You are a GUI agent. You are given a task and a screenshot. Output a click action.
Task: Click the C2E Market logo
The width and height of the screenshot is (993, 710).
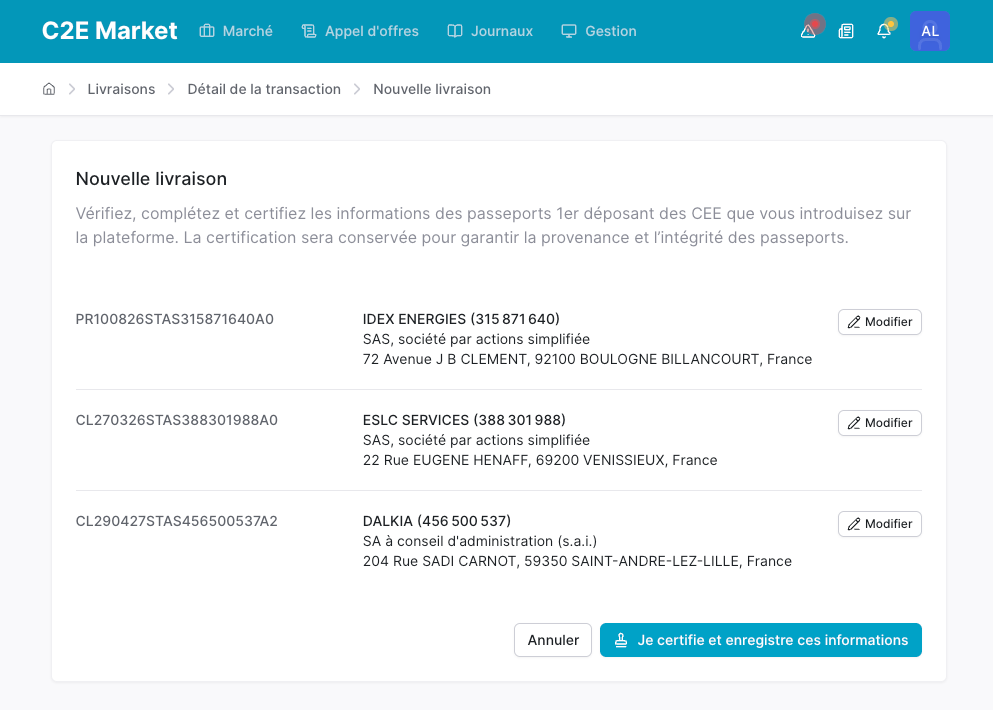point(110,31)
